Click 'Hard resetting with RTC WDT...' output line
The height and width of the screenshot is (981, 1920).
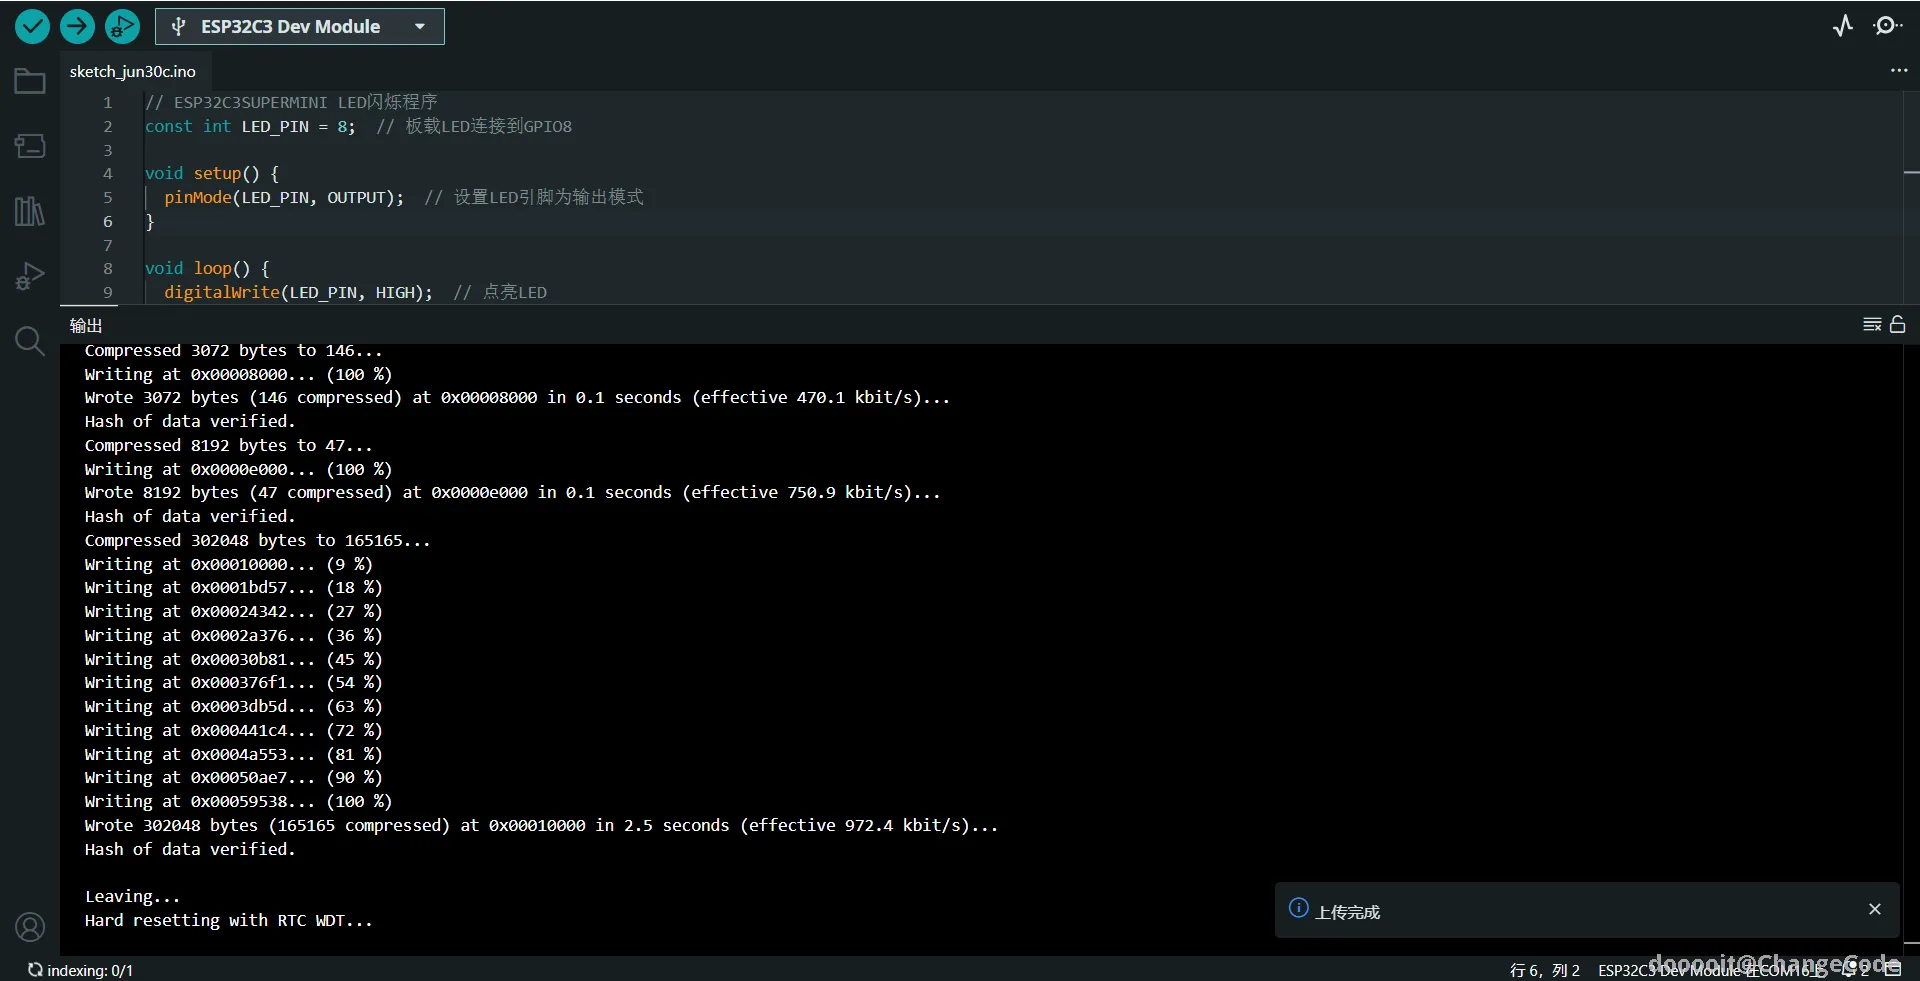click(x=228, y=921)
